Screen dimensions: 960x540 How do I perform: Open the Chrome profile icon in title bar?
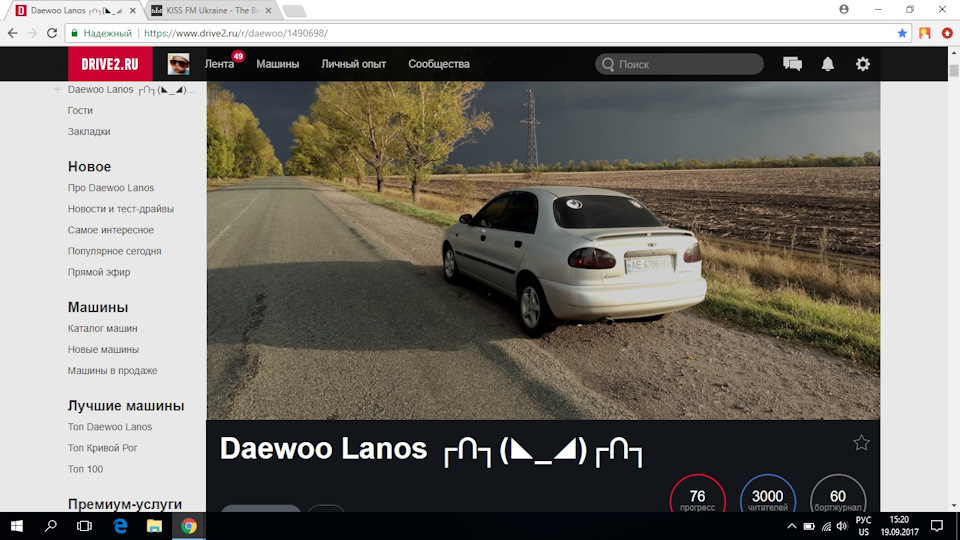(844, 9)
